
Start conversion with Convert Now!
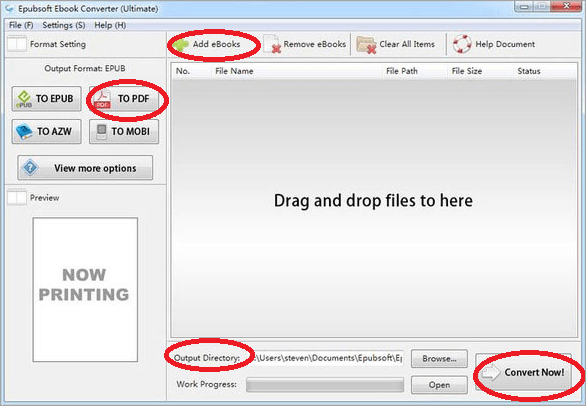point(523,372)
